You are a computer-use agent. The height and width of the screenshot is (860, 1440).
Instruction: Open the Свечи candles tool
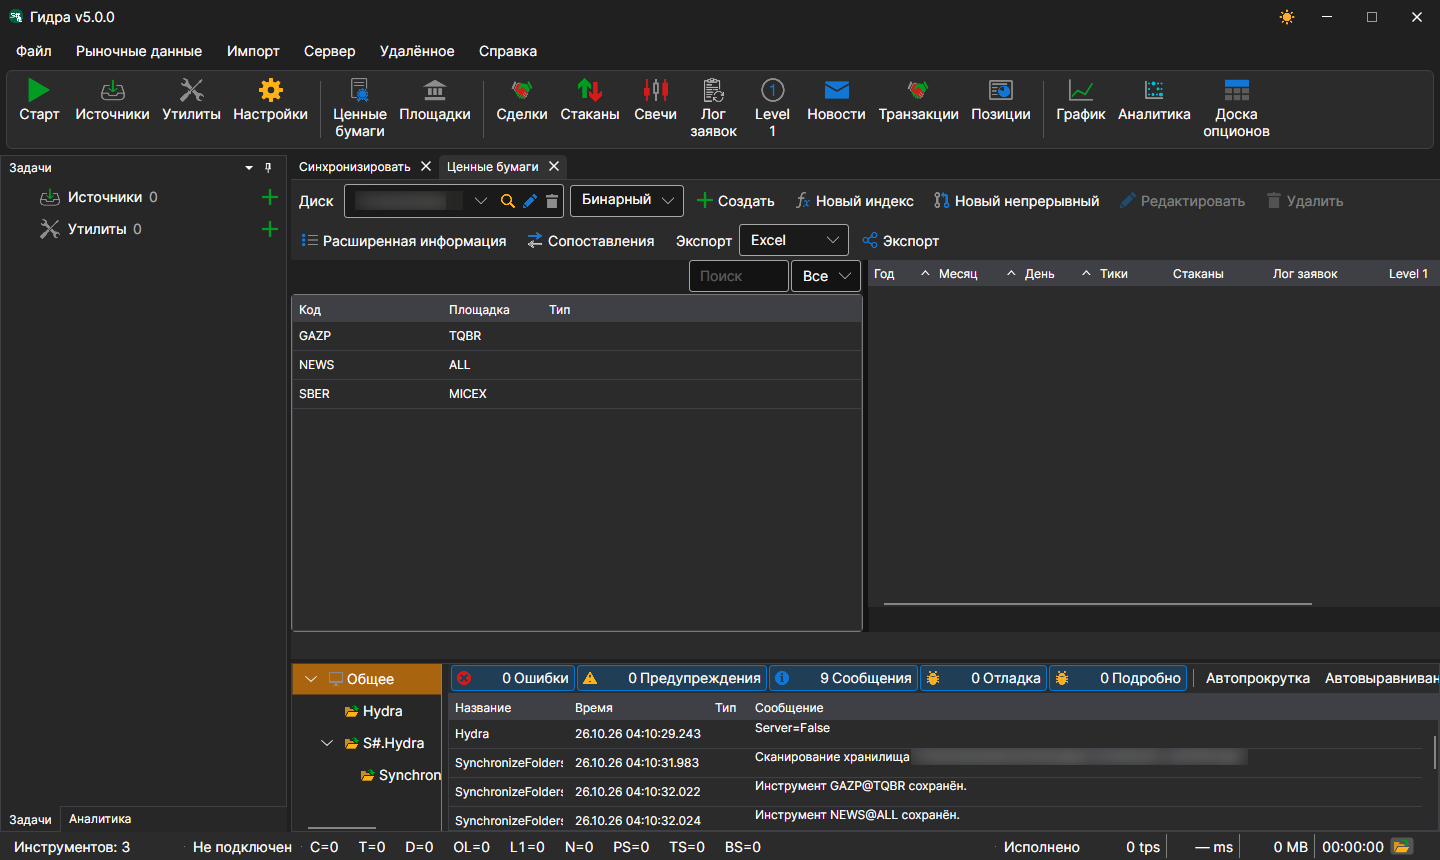[x=655, y=101]
